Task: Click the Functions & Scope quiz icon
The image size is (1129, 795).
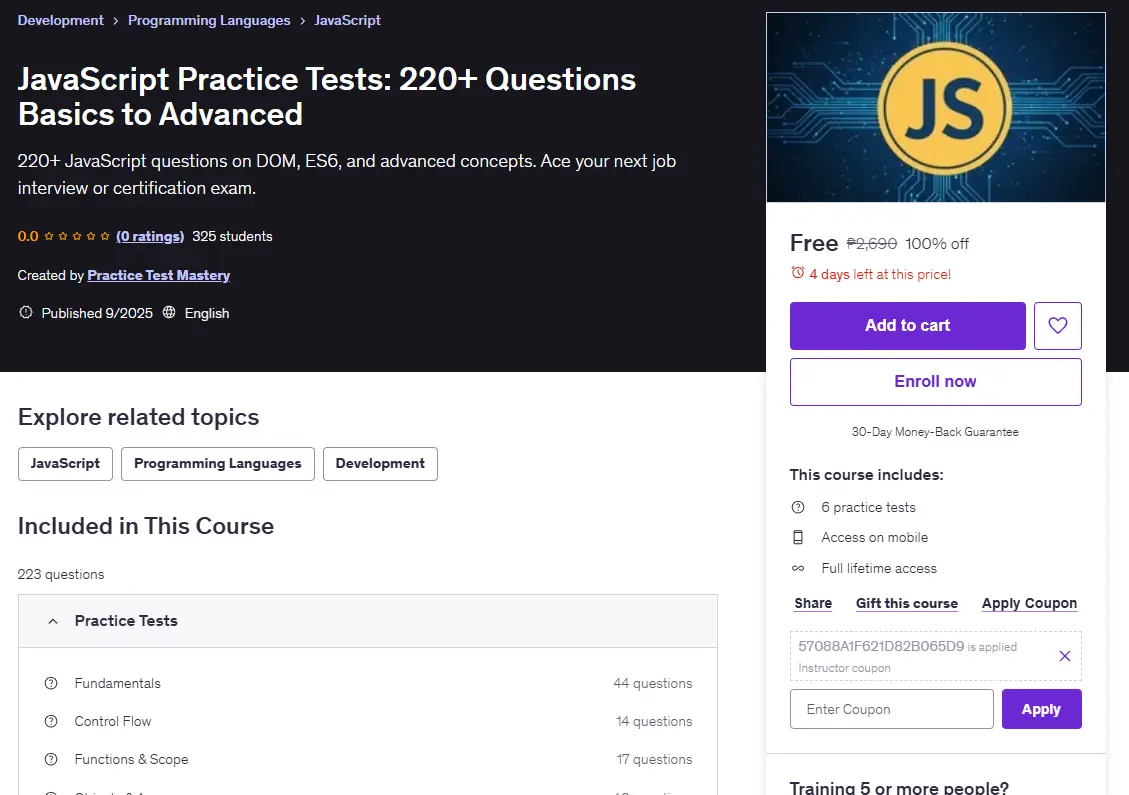Action: 51,759
